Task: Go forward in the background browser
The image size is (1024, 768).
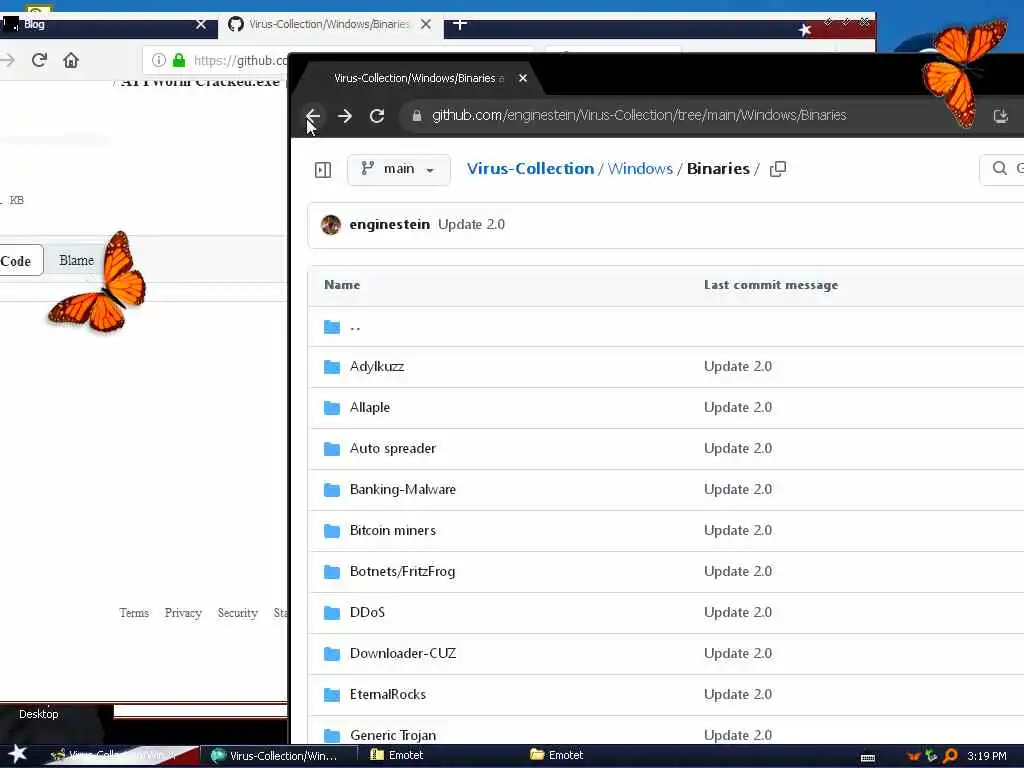Action: pos(7,60)
